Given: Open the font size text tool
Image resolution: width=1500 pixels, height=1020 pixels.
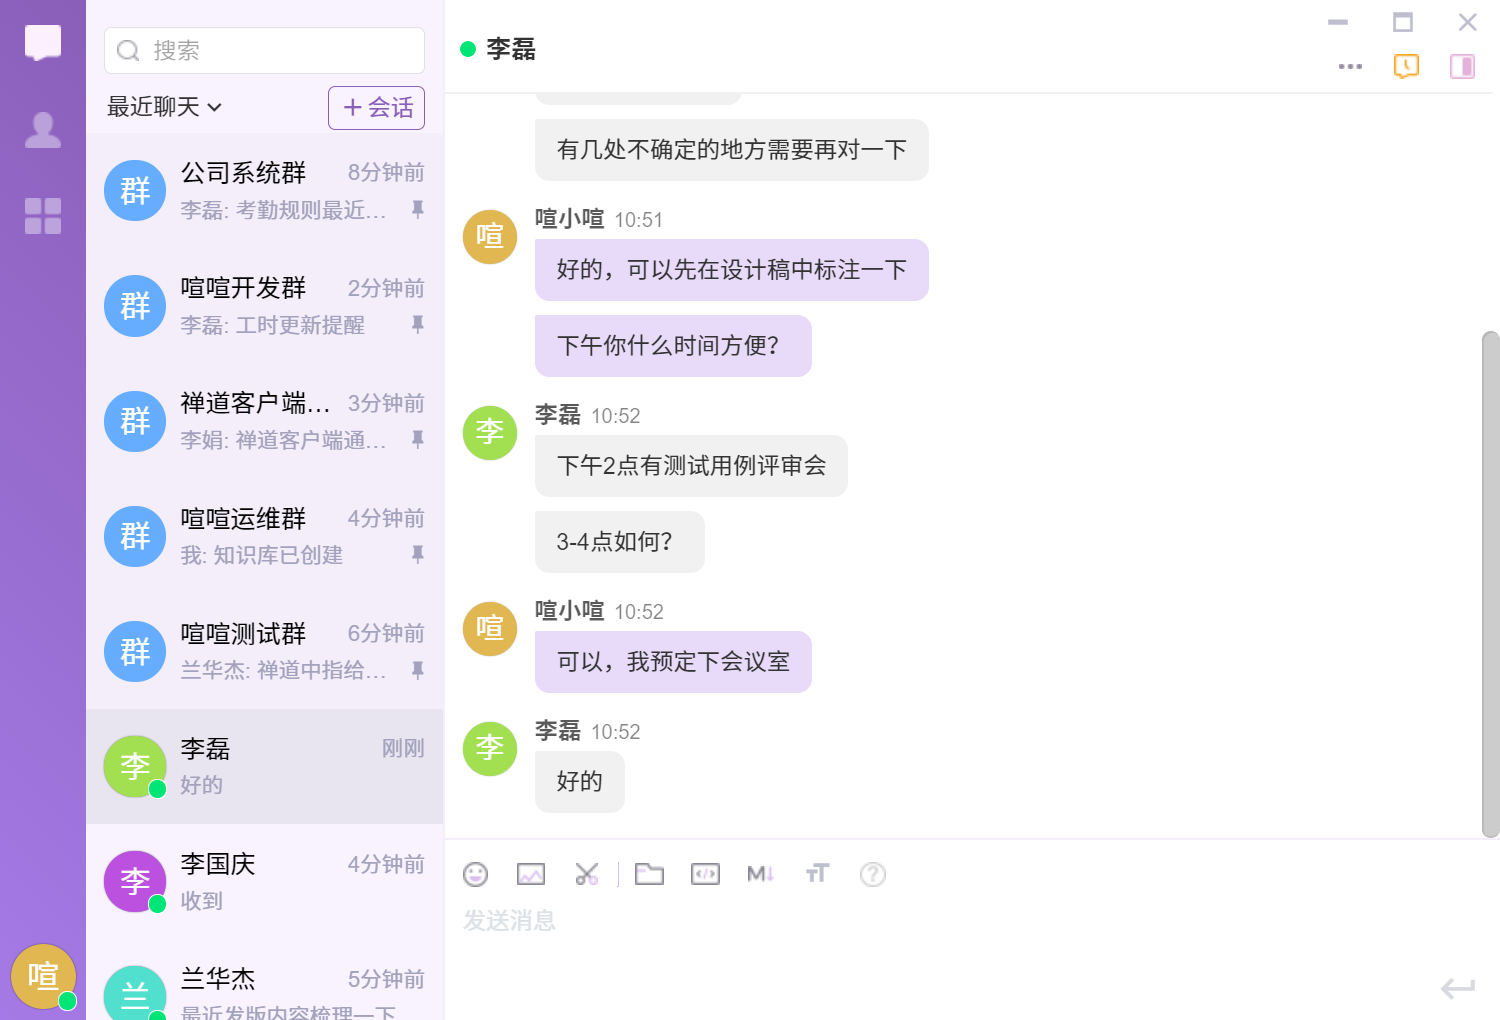Looking at the screenshot, I should pos(817,875).
